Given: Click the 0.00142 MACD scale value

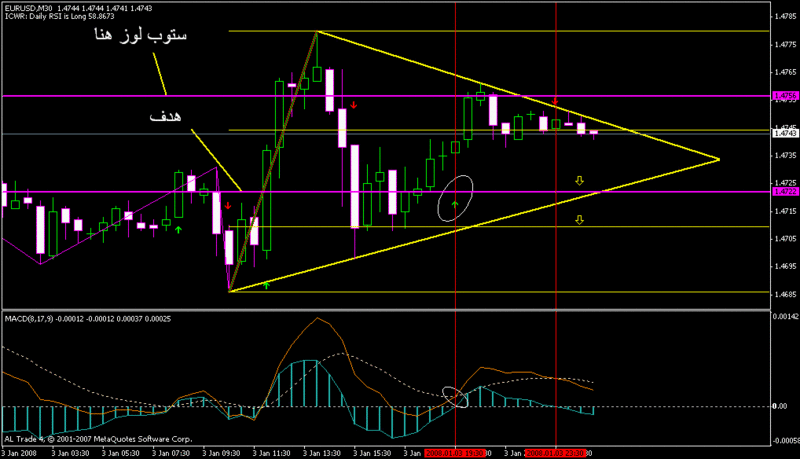Looking at the screenshot, I should 786,316.
